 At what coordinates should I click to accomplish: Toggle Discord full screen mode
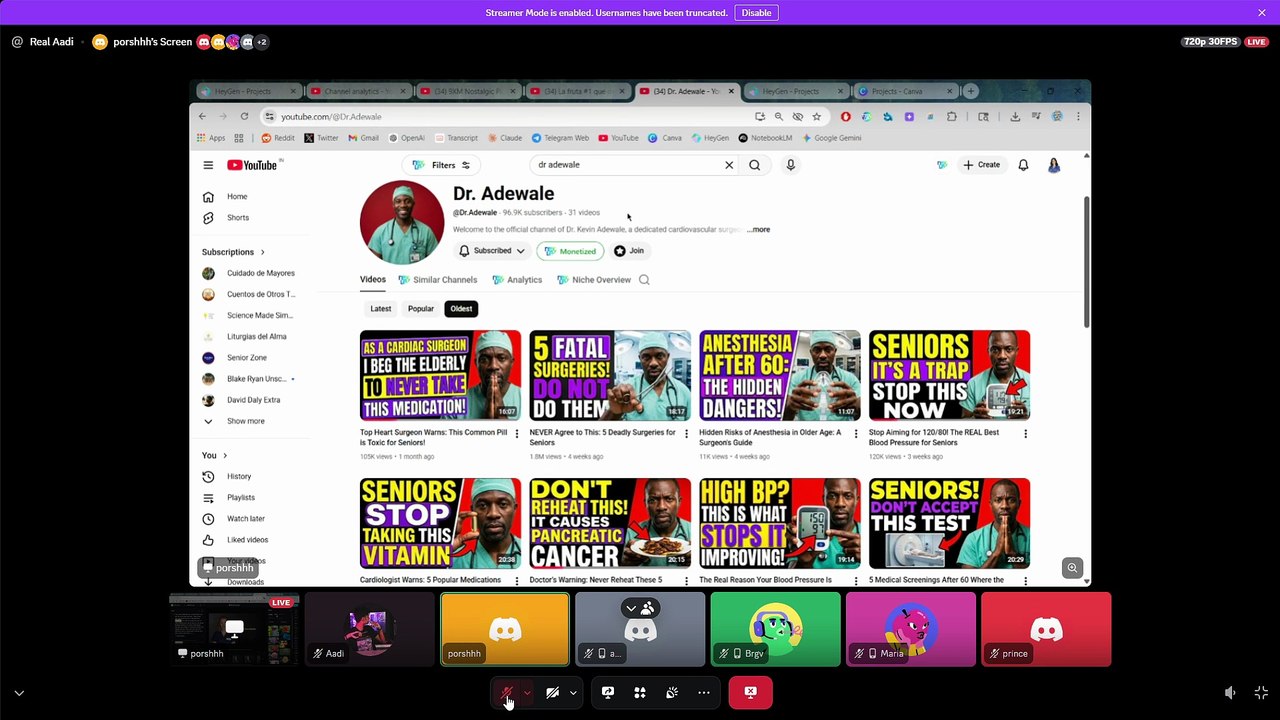pos(1261,692)
